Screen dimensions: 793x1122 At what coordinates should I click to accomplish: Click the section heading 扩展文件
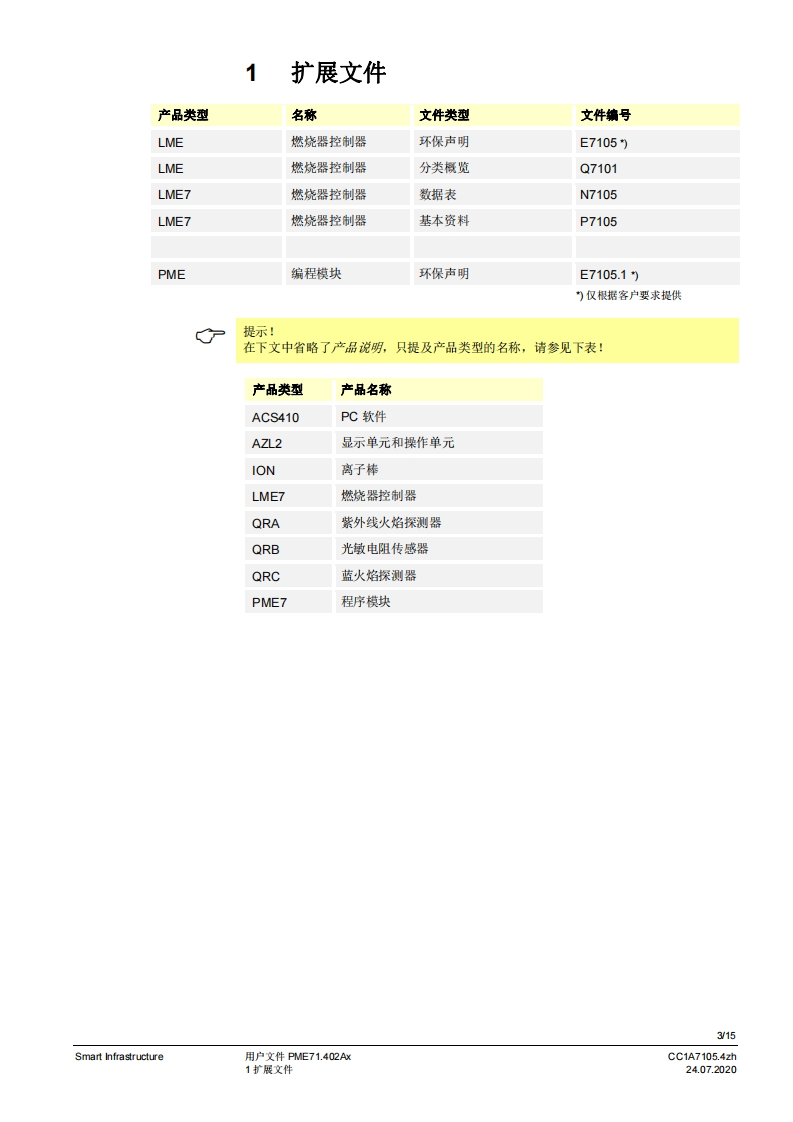338,73
